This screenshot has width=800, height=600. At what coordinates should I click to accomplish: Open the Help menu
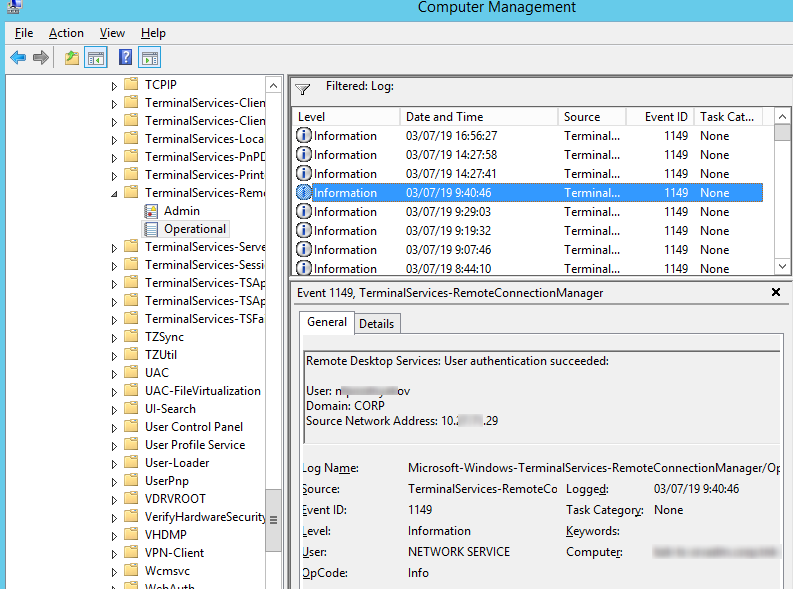coord(153,33)
